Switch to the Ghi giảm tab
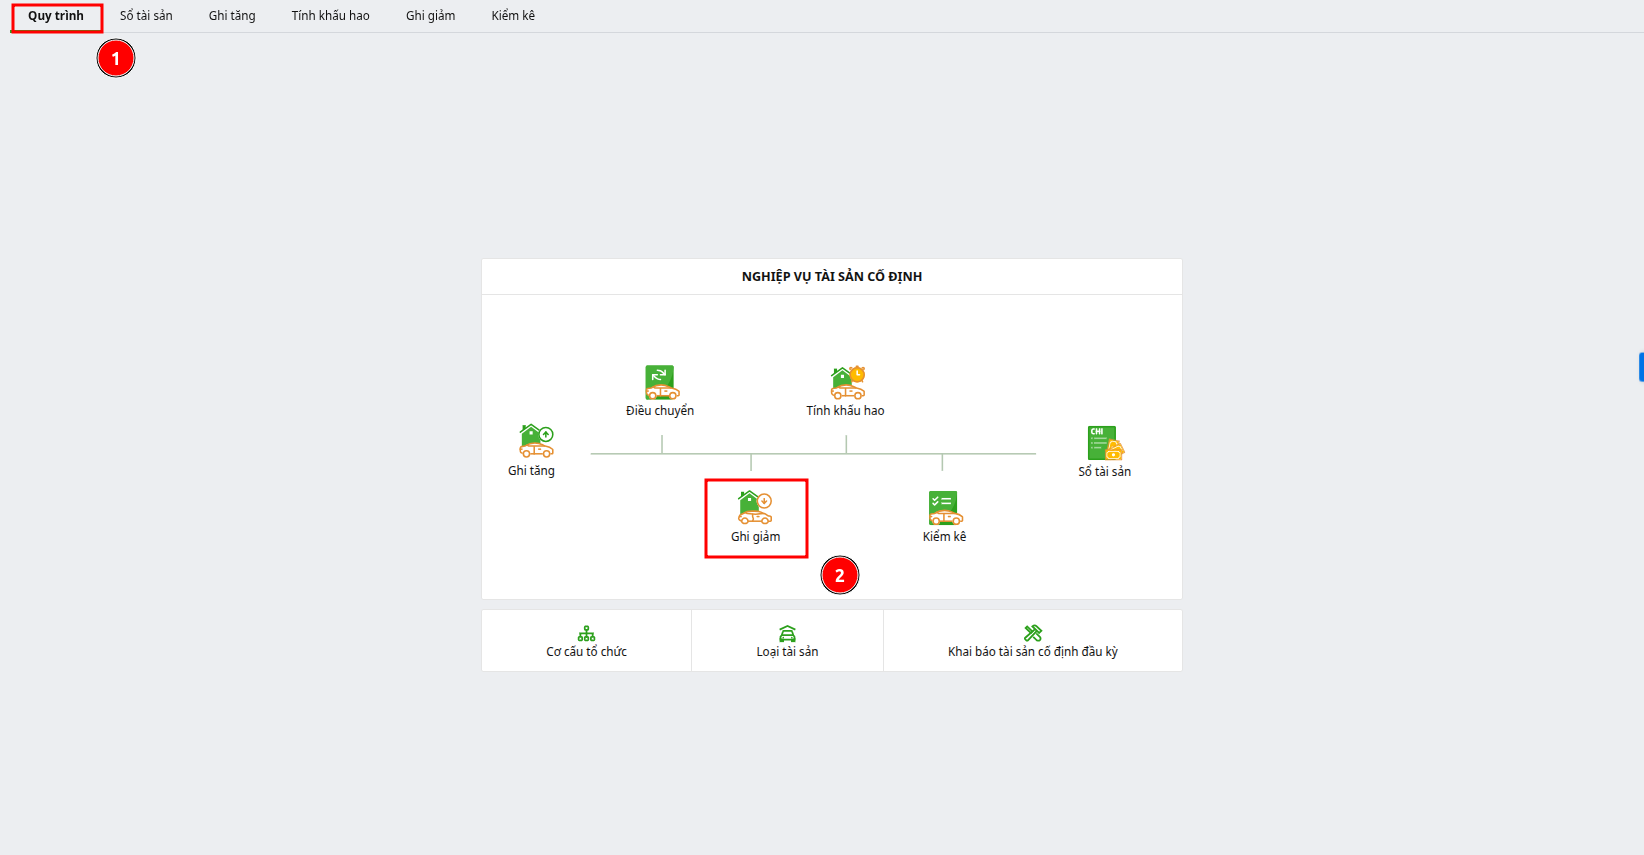 [431, 16]
